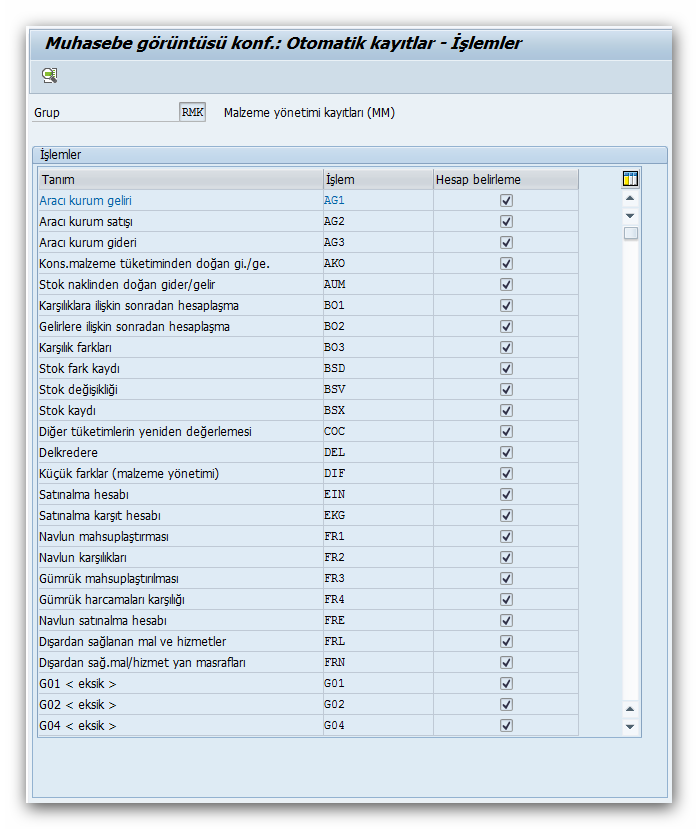Click the bottom-most scroll-down arrow
This screenshot has width=698, height=829.
click(x=630, y=726)
